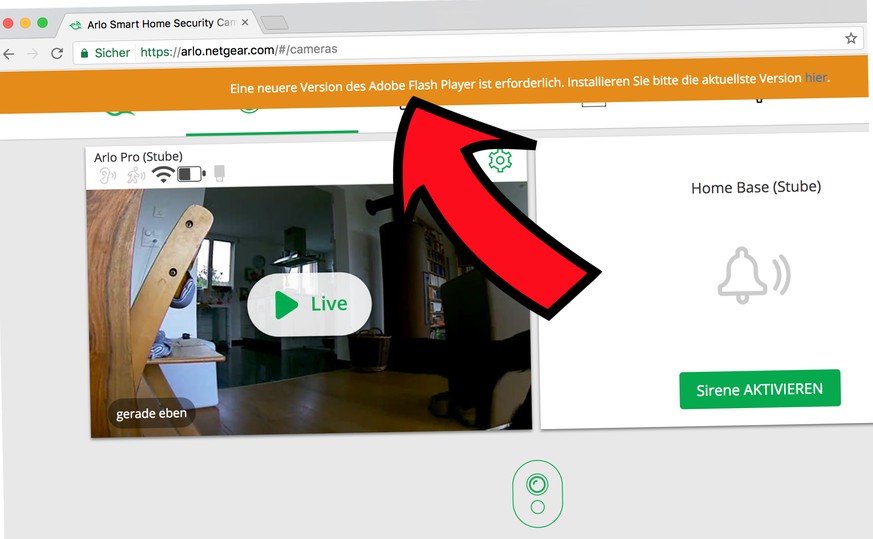The height and width of the screenshot is (539, 873).
Task: Go back to the previous page
Action: pos(9,54)
